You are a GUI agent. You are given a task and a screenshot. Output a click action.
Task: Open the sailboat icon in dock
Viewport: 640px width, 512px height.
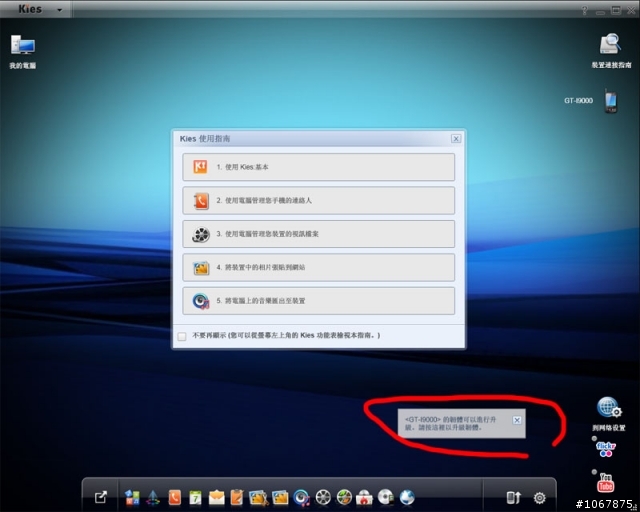pyautogui.click(x=153, y=498)
